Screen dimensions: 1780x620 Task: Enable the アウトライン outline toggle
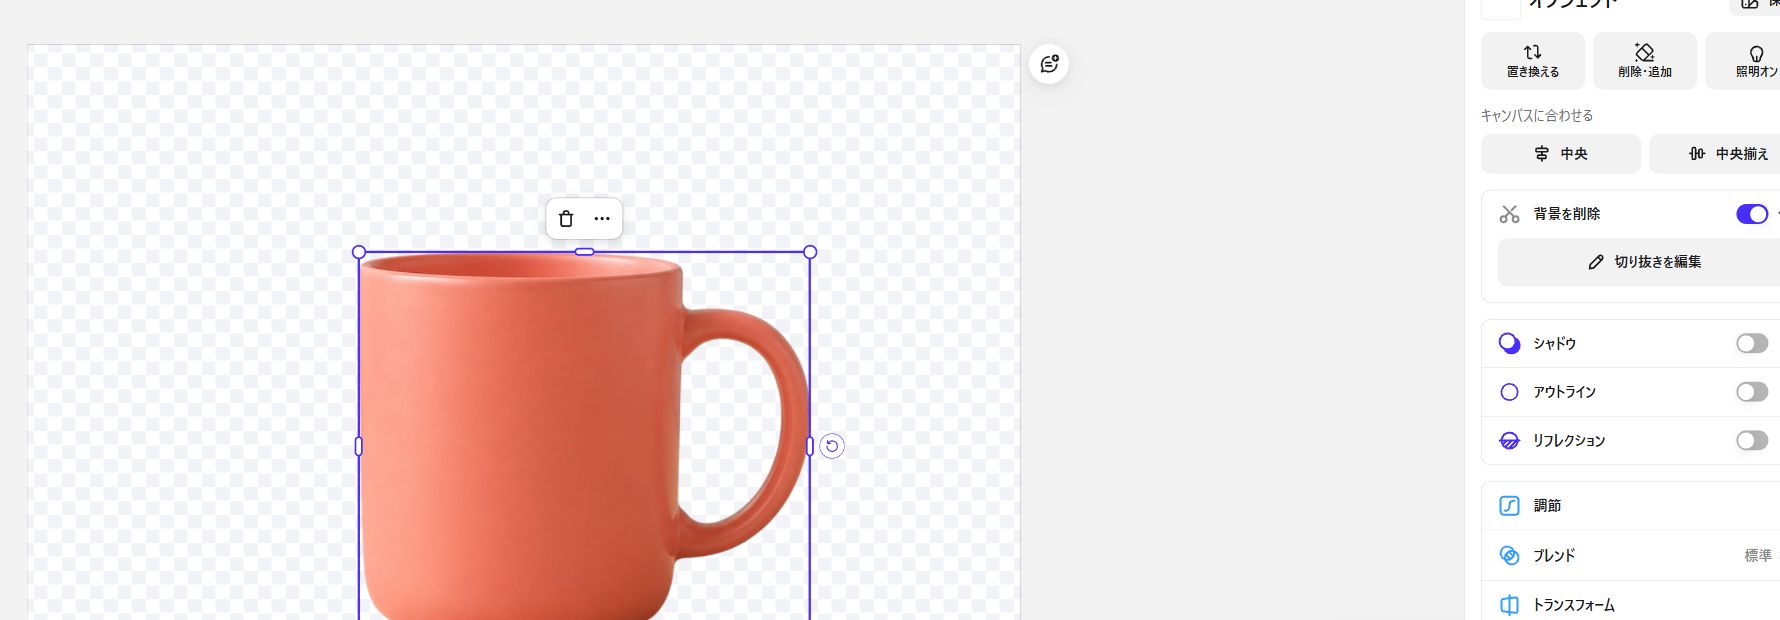pos(1752,392)
